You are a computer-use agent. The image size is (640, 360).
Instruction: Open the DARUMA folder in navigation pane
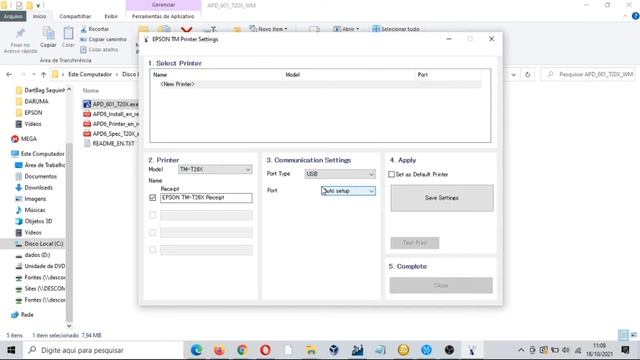(32, 101)
